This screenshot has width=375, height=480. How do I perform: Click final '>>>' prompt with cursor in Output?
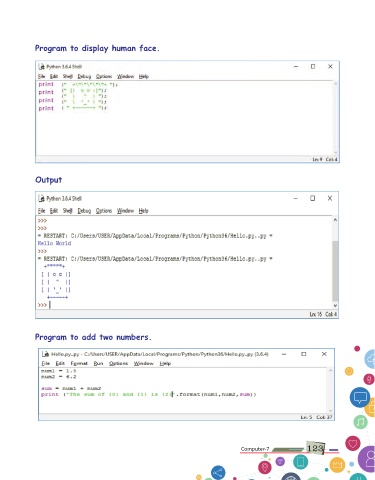[44, 305]
